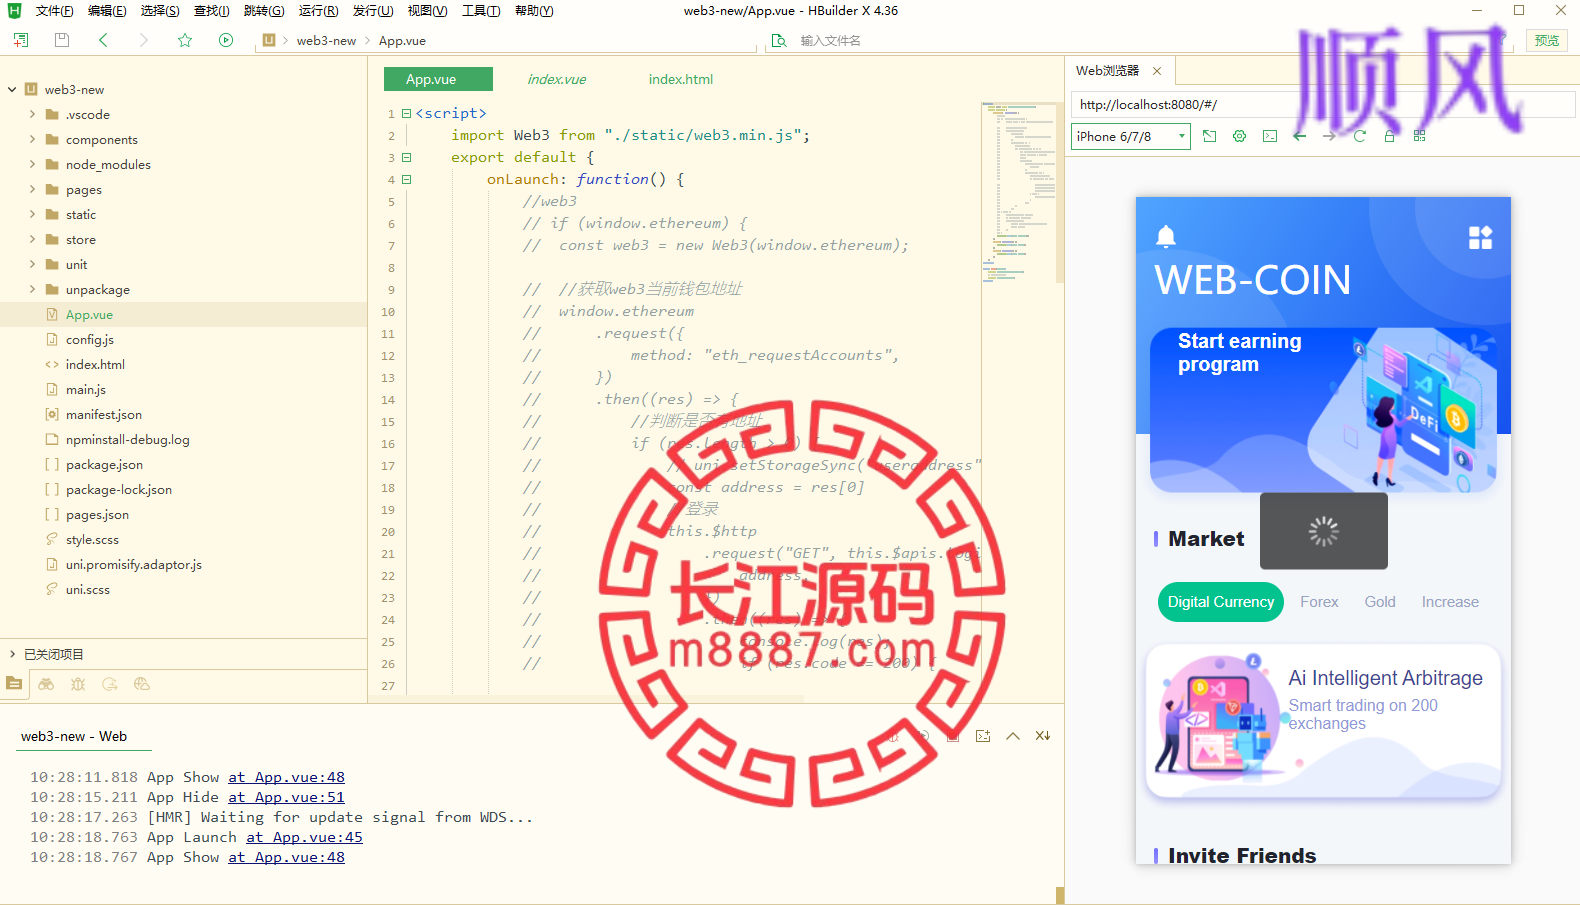
Task: Switch to the index.html editor tab
Action: coord(681,79)
